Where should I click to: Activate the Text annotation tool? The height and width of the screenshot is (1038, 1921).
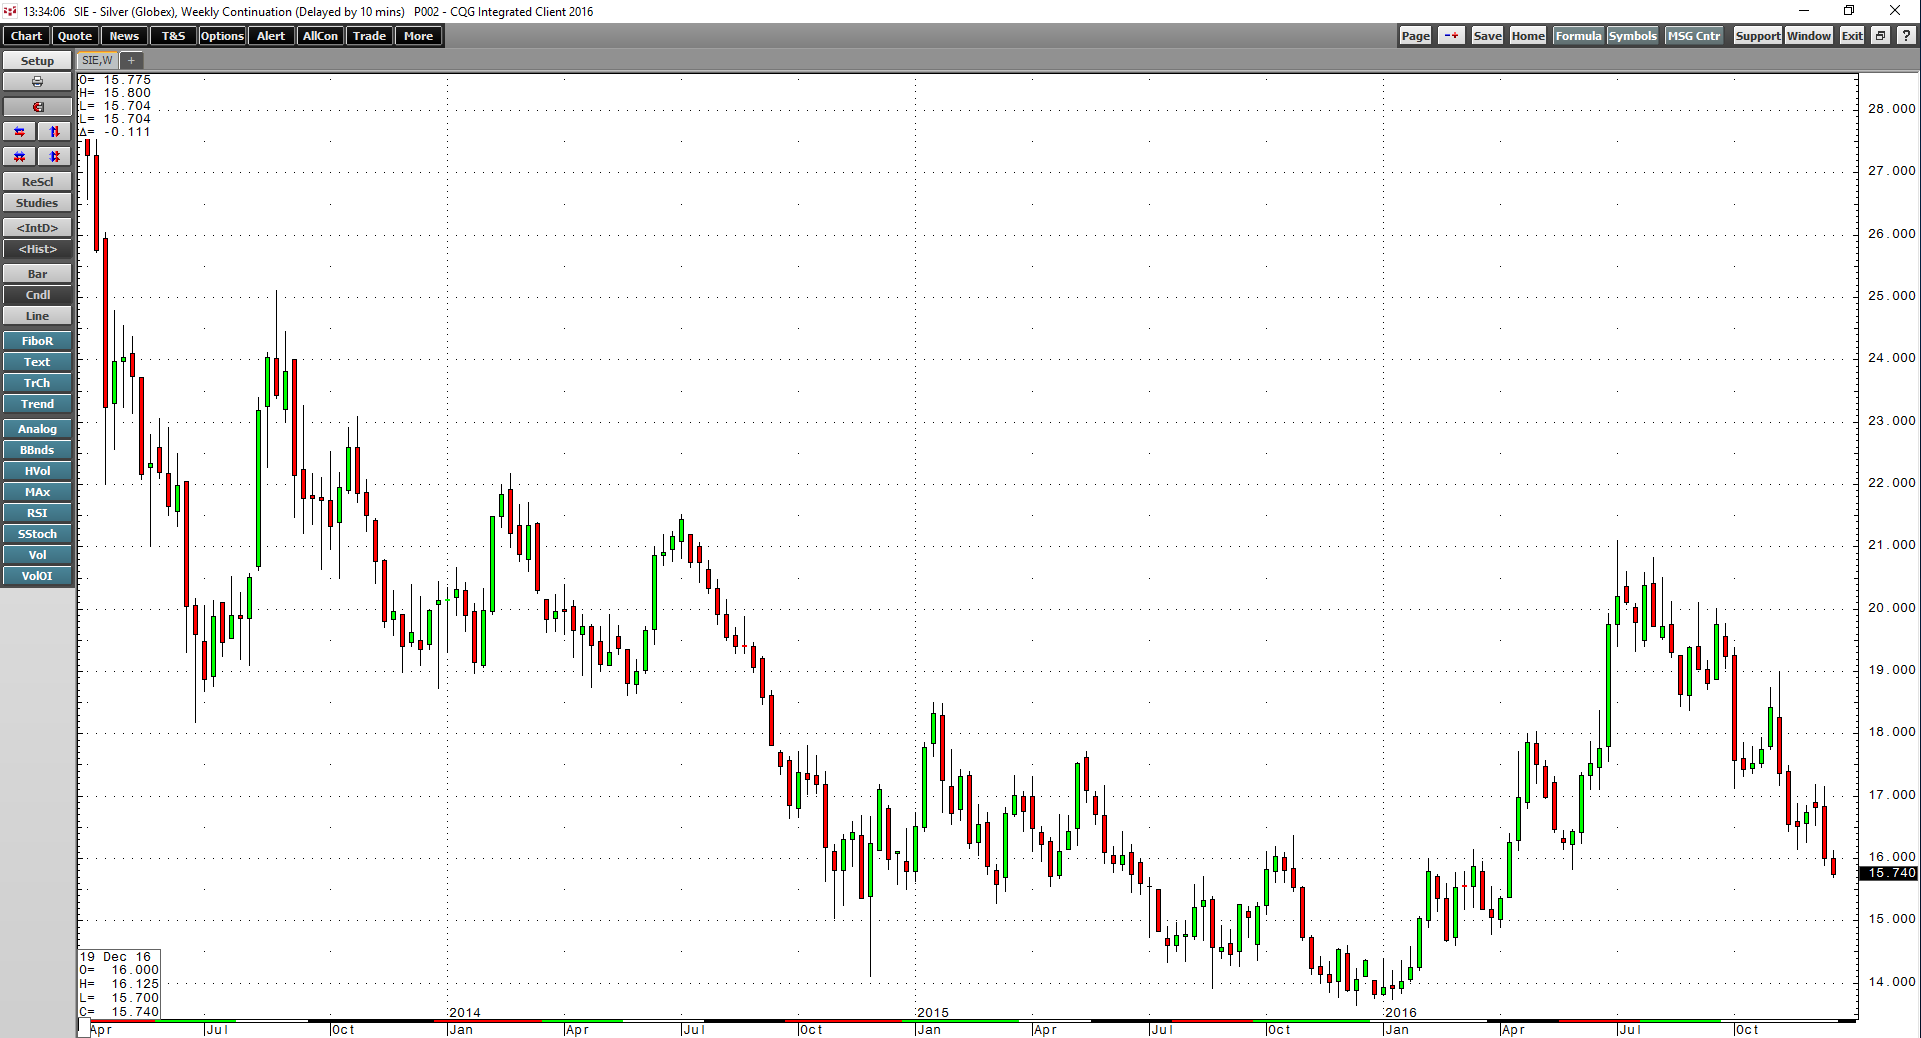point(37,362)
